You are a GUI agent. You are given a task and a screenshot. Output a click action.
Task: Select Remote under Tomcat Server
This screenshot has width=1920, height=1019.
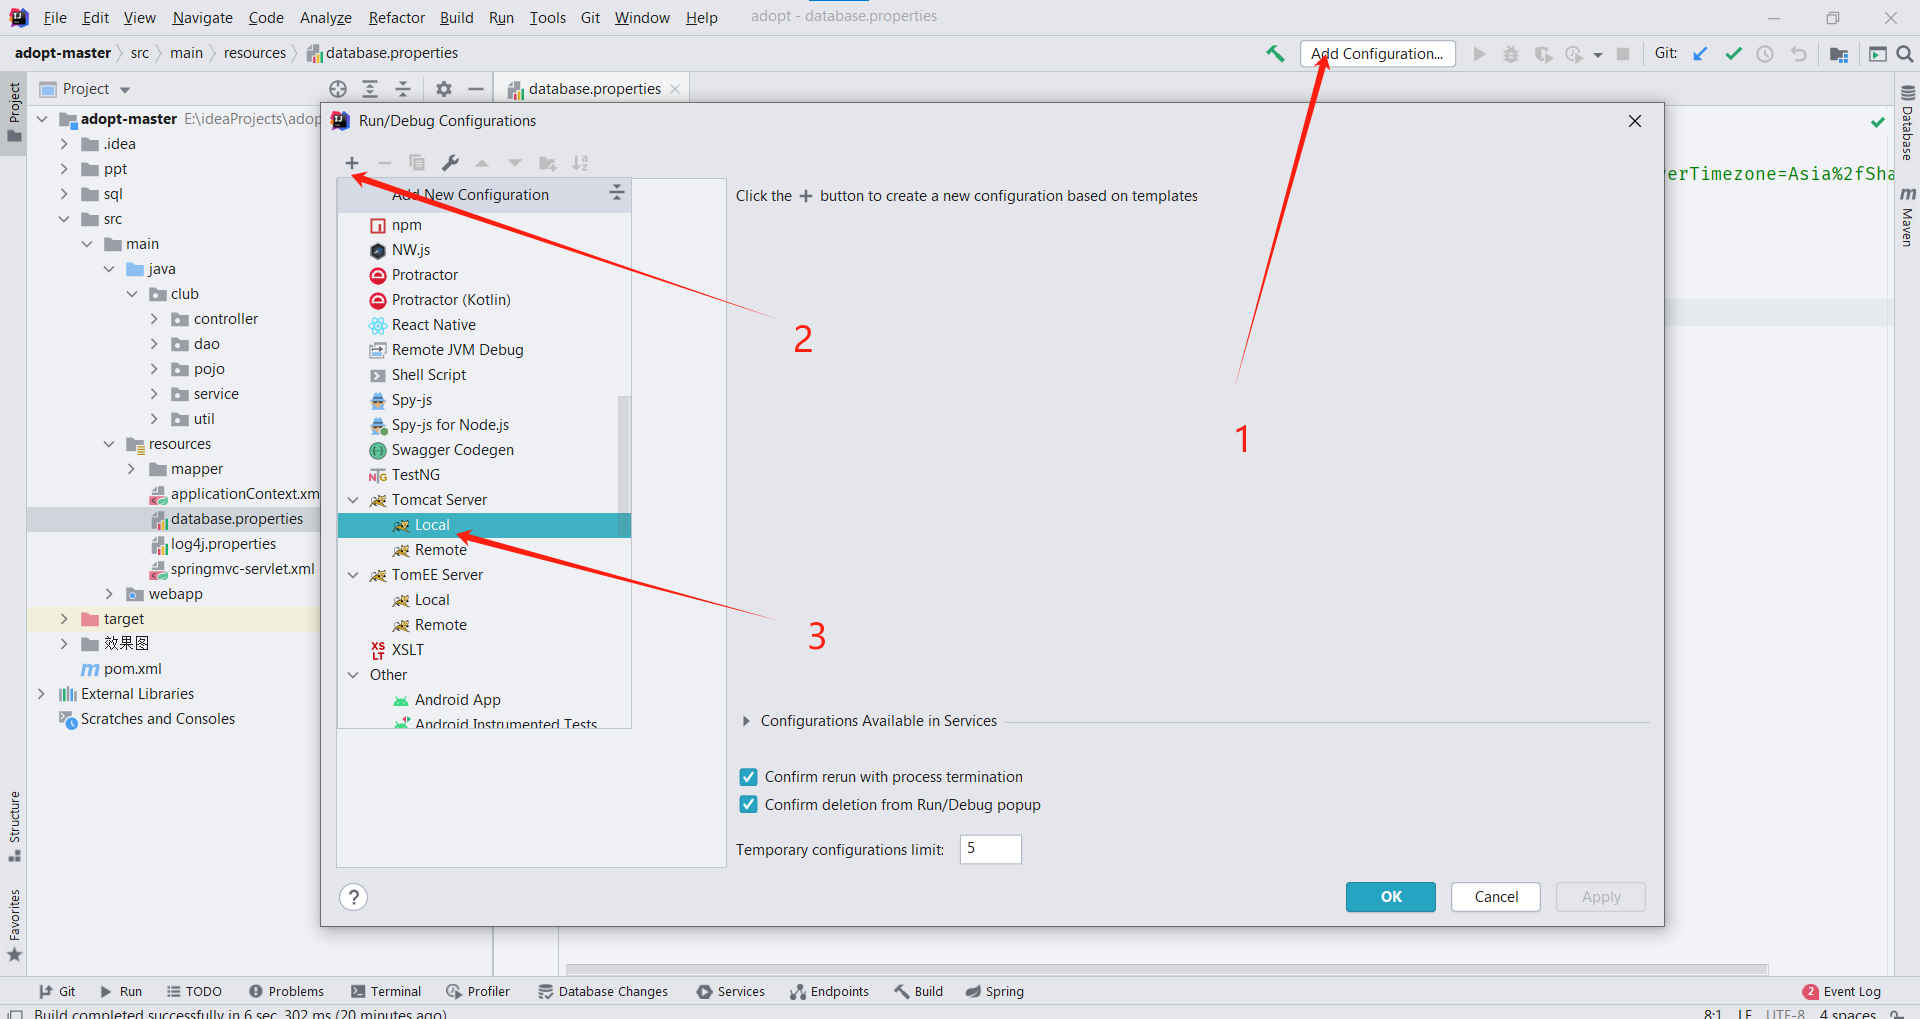coord(484,550)
